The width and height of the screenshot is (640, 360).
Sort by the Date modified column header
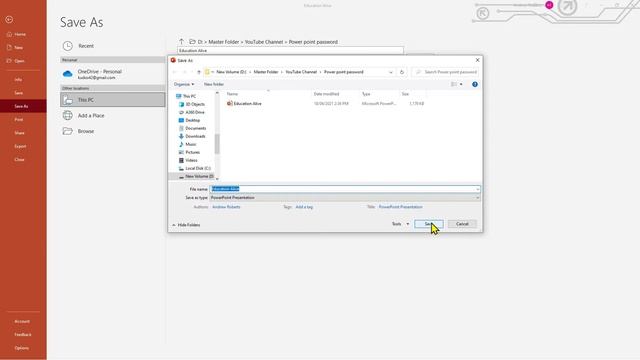pyautogui.click(x=327, y=94)
